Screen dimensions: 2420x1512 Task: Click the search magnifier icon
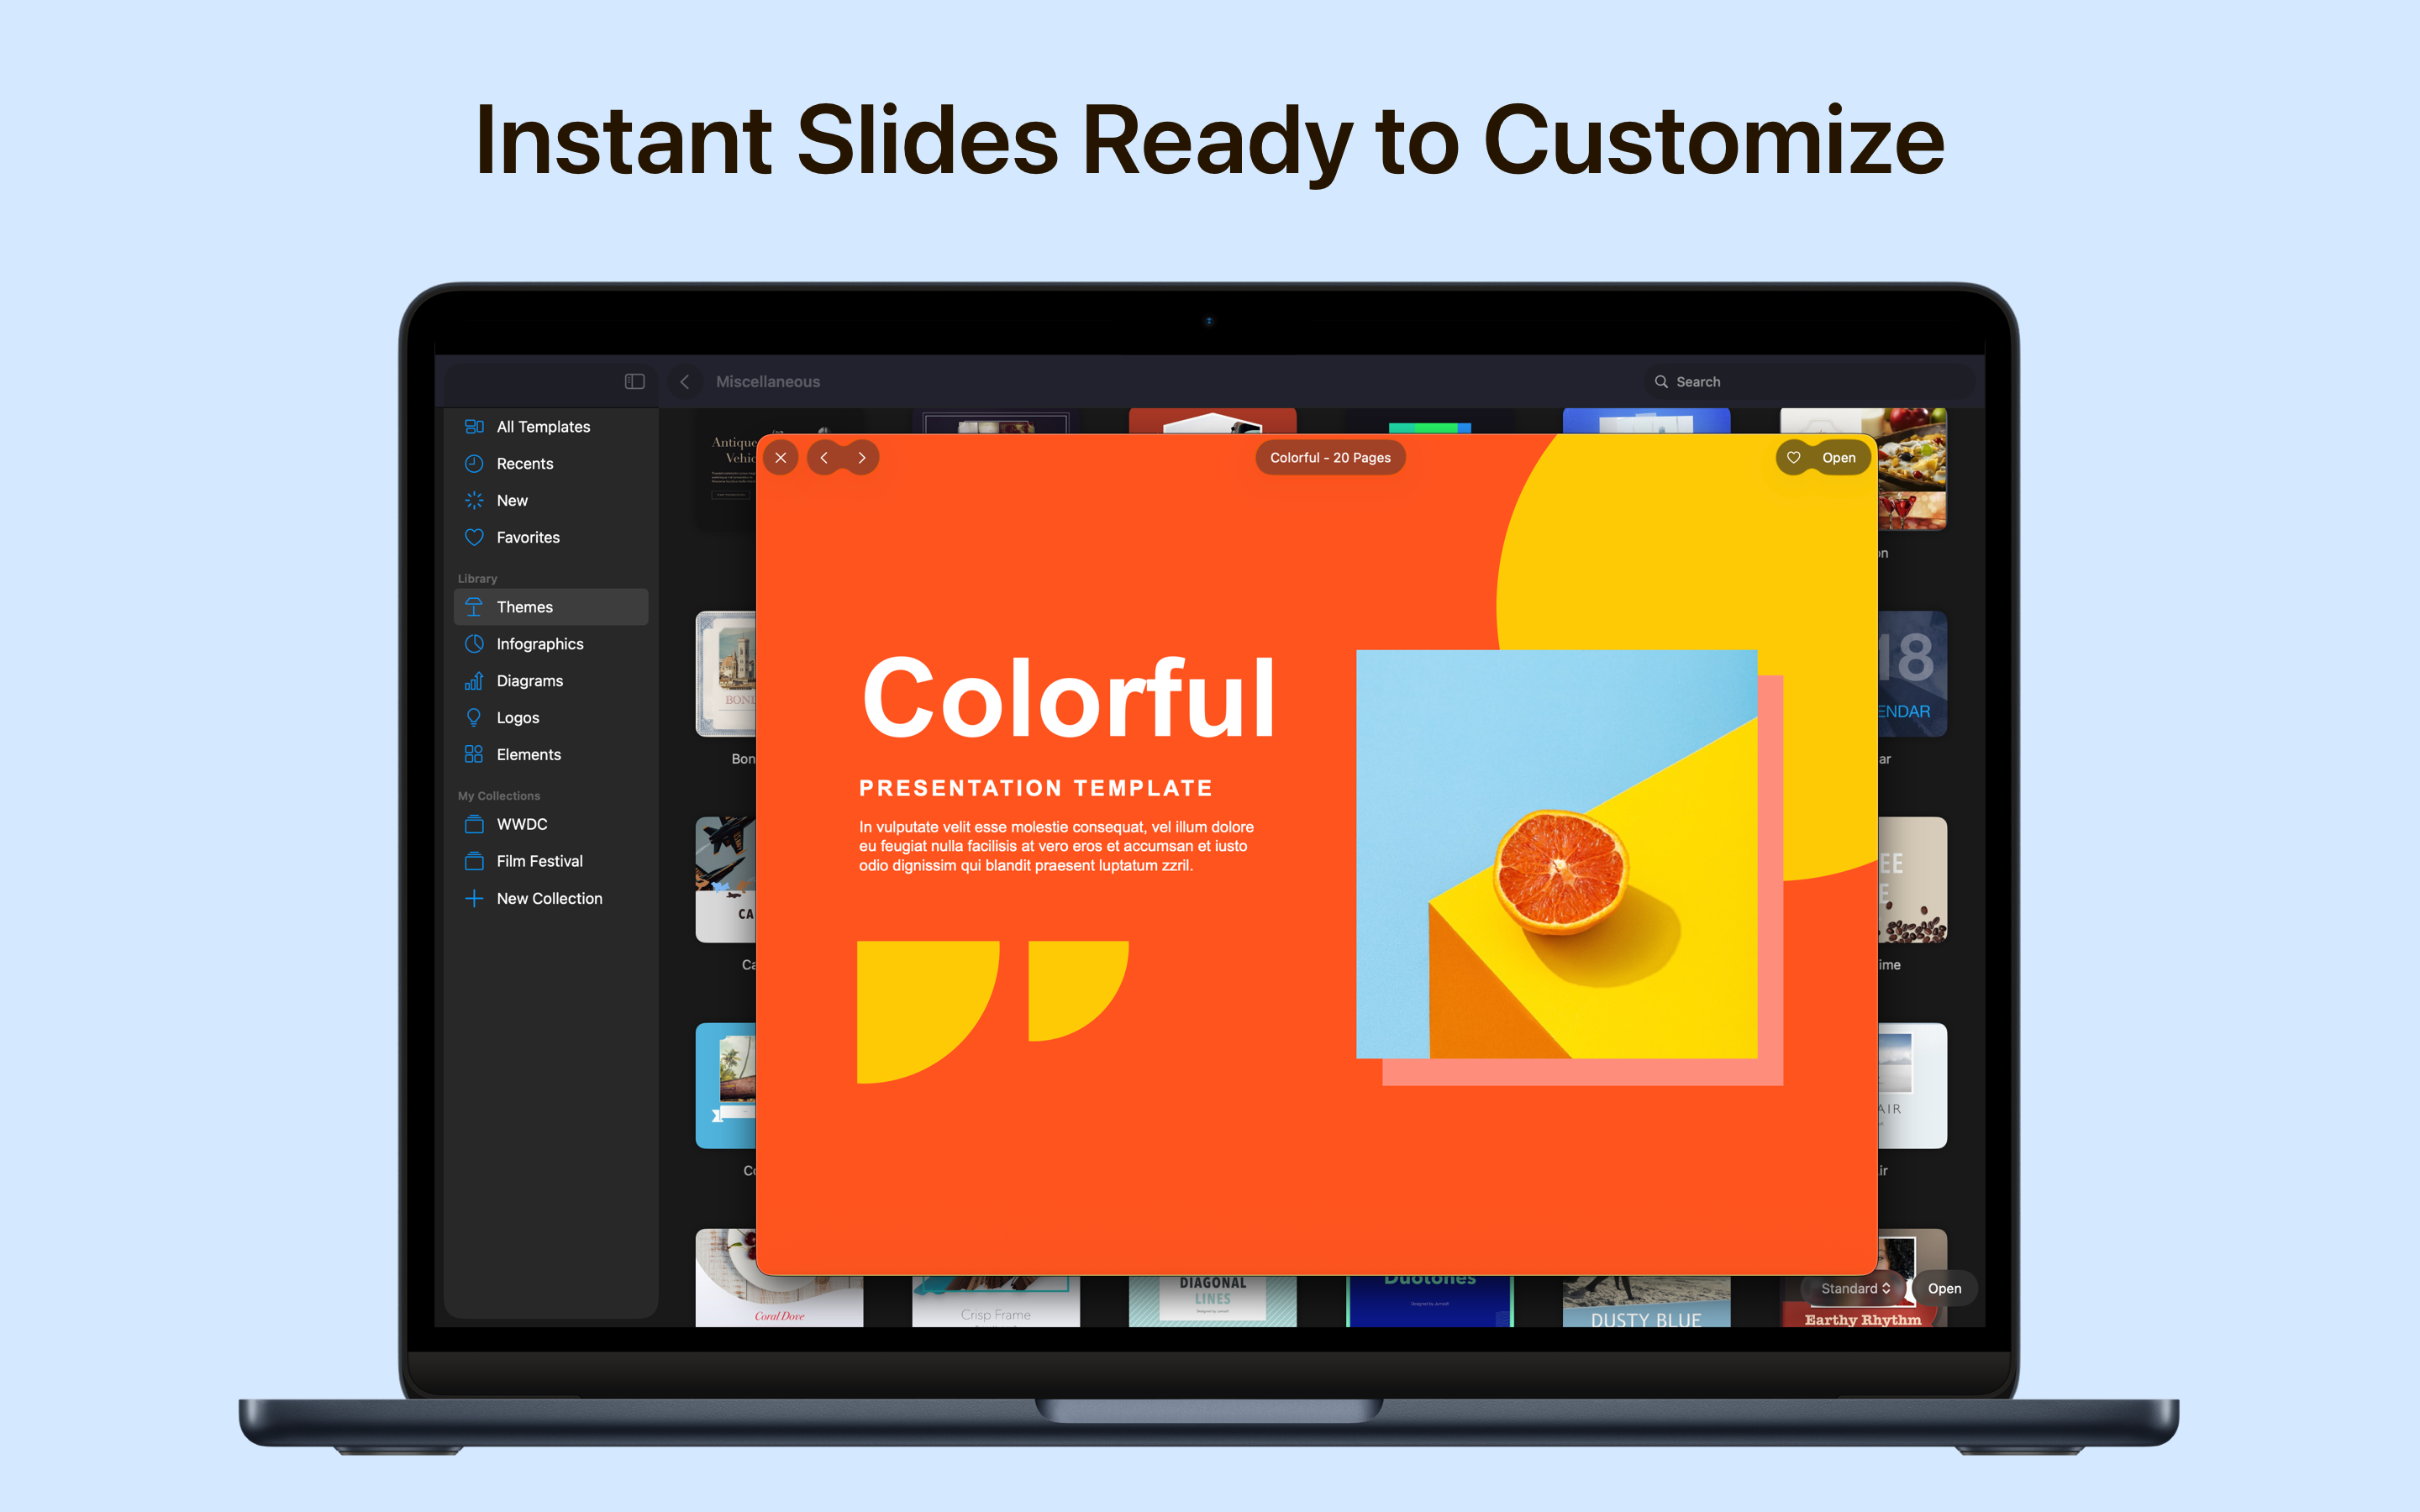(1661, 381)
